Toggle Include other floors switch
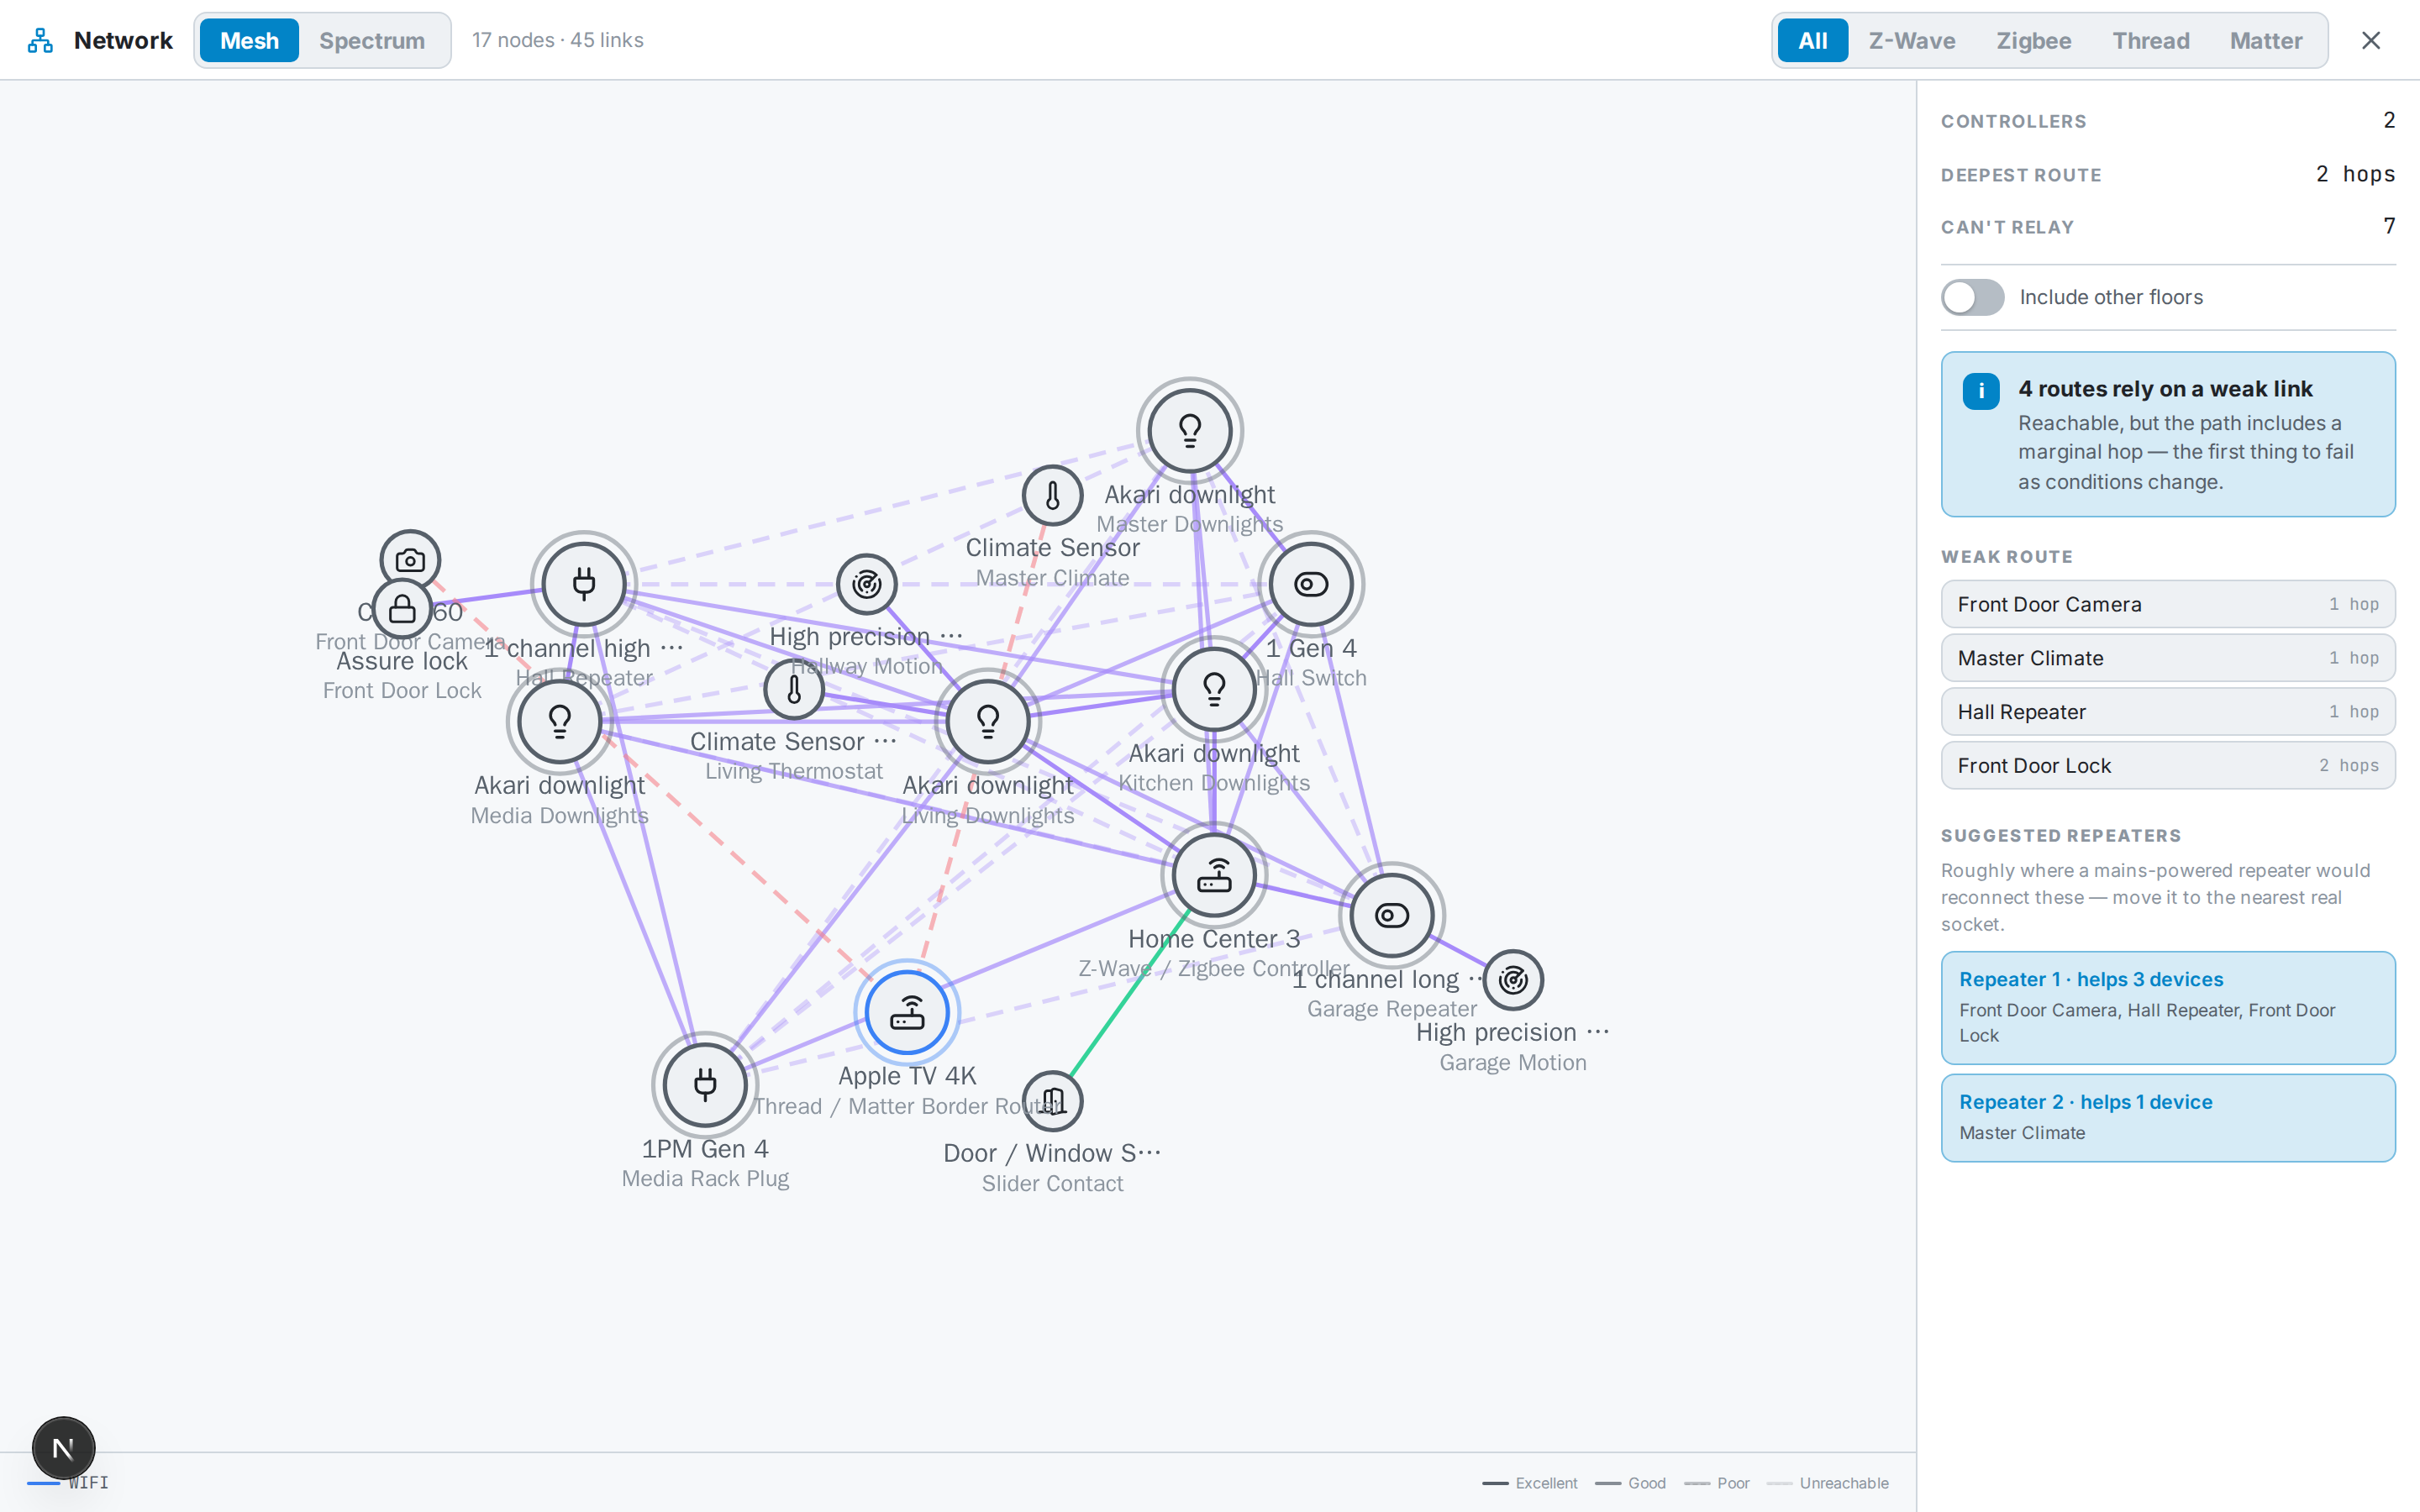 [1972, 297]
